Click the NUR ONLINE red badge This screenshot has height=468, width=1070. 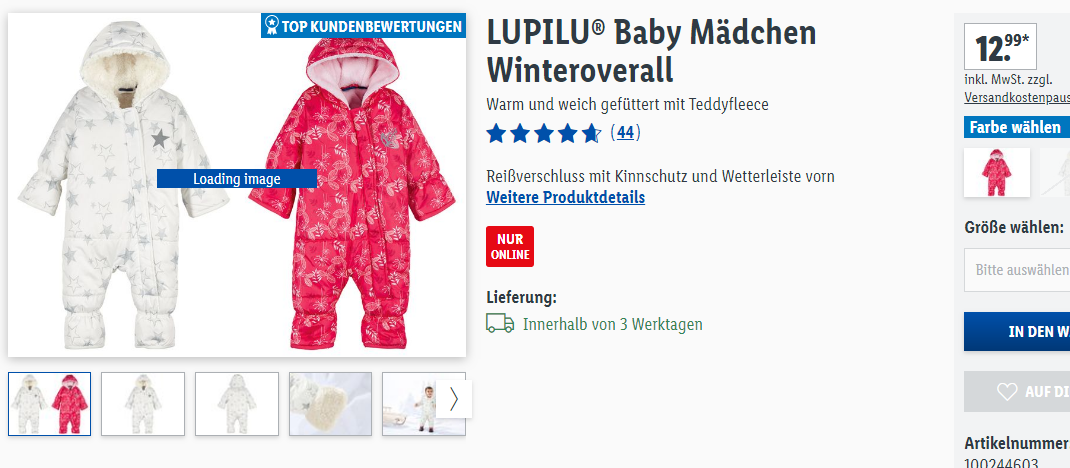[x=510, y=246]
